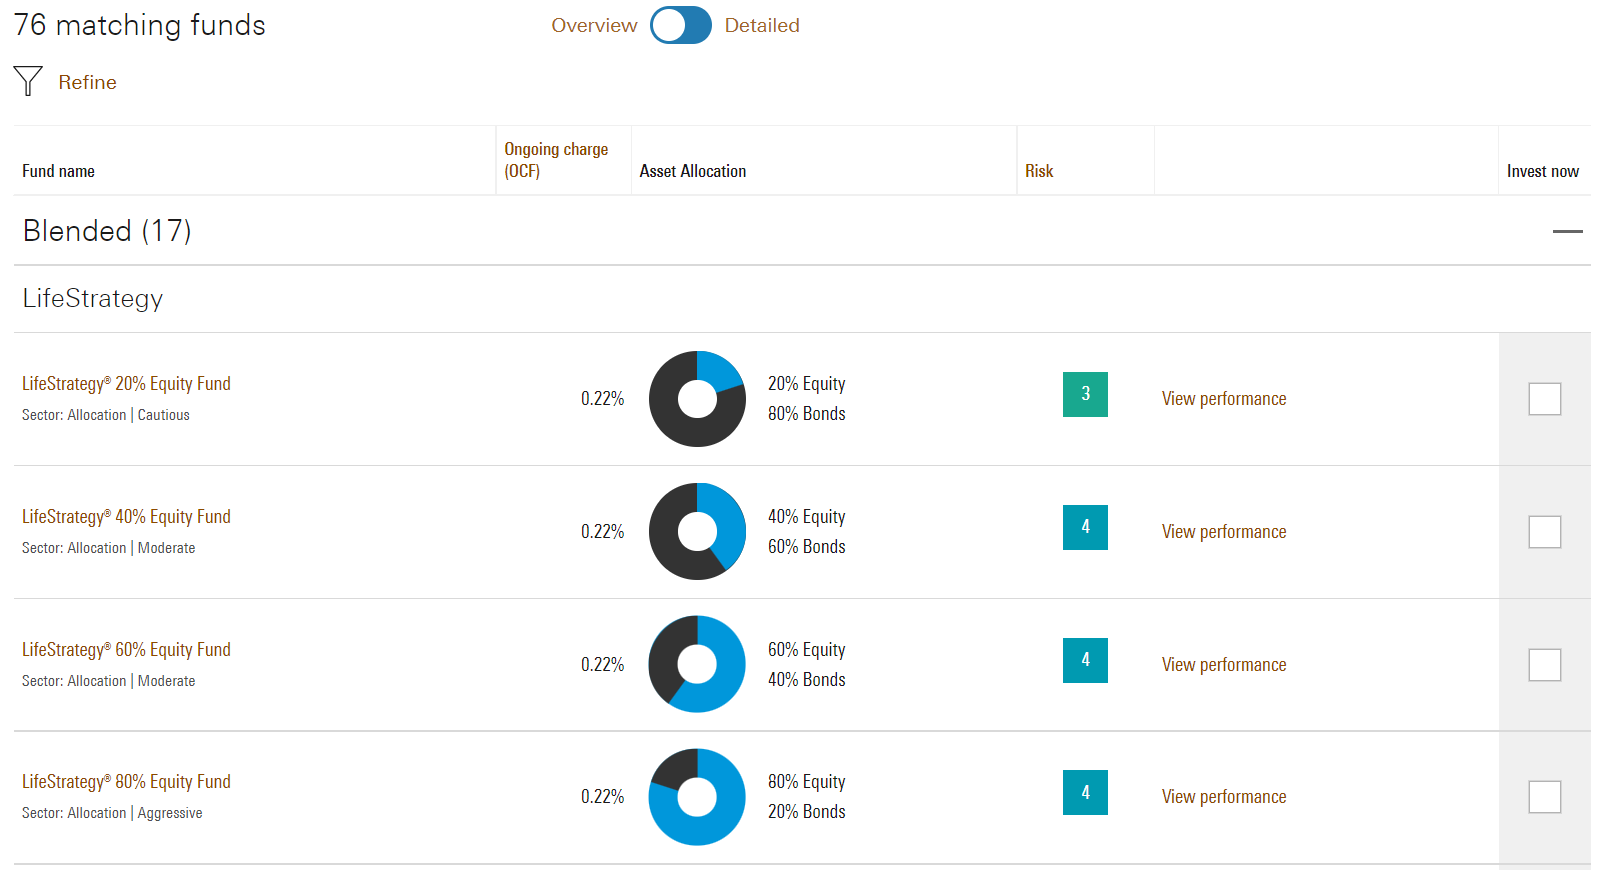1602x870 pixels.
Task: Open LifeStrategy 80% Equity Fund link
Action: tap(126, 781)
